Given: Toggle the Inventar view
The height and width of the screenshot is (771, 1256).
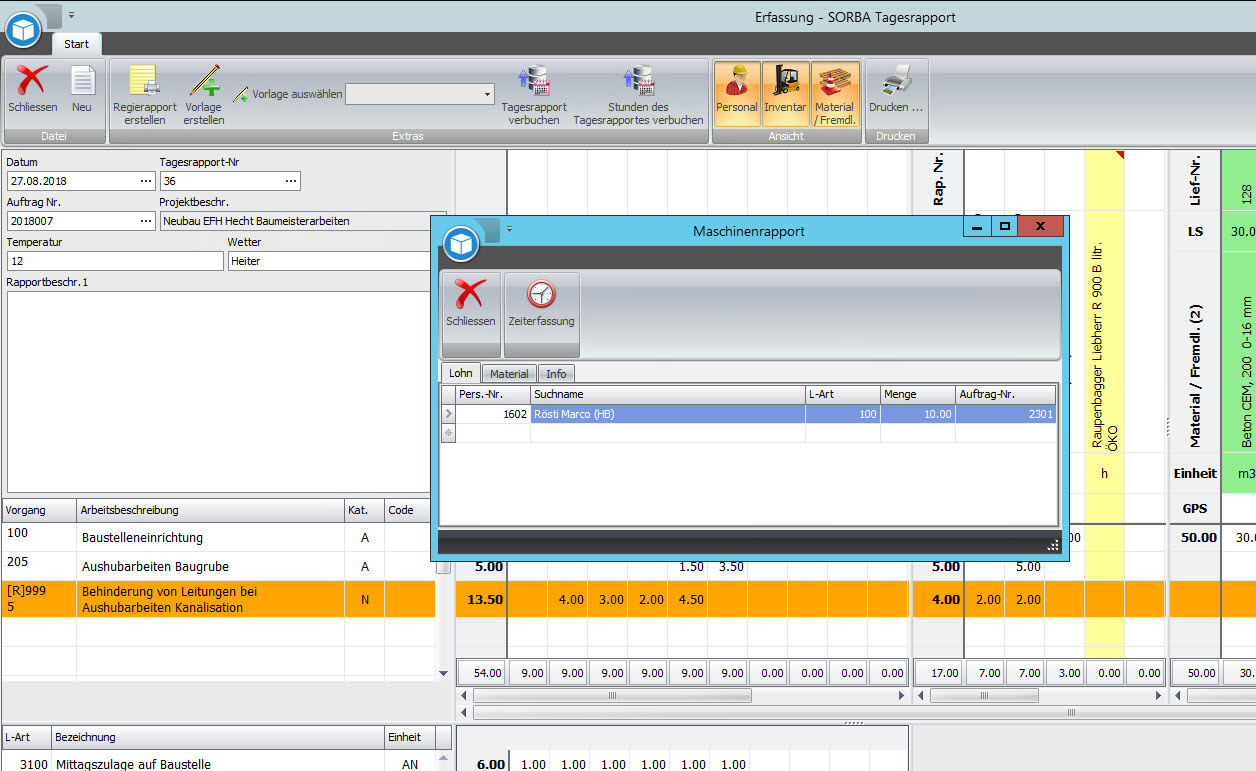Looking at the screenshot, I should click(785, 94).
